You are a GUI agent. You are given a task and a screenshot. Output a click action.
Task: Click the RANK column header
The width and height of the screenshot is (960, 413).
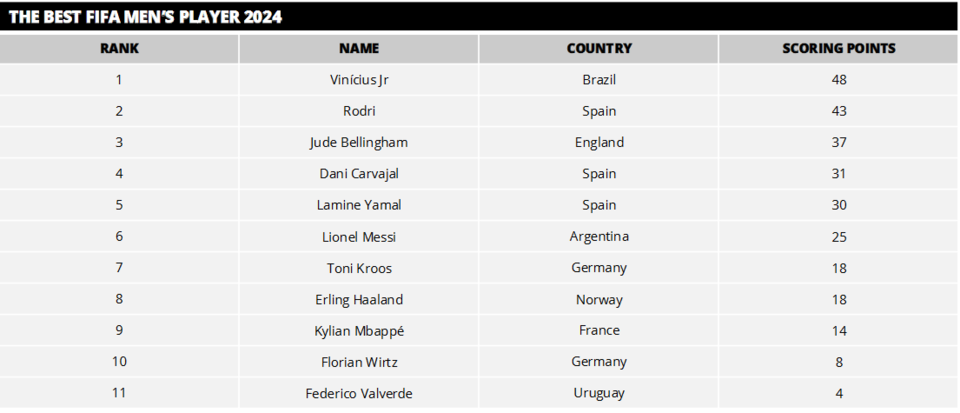pos(119,48)
